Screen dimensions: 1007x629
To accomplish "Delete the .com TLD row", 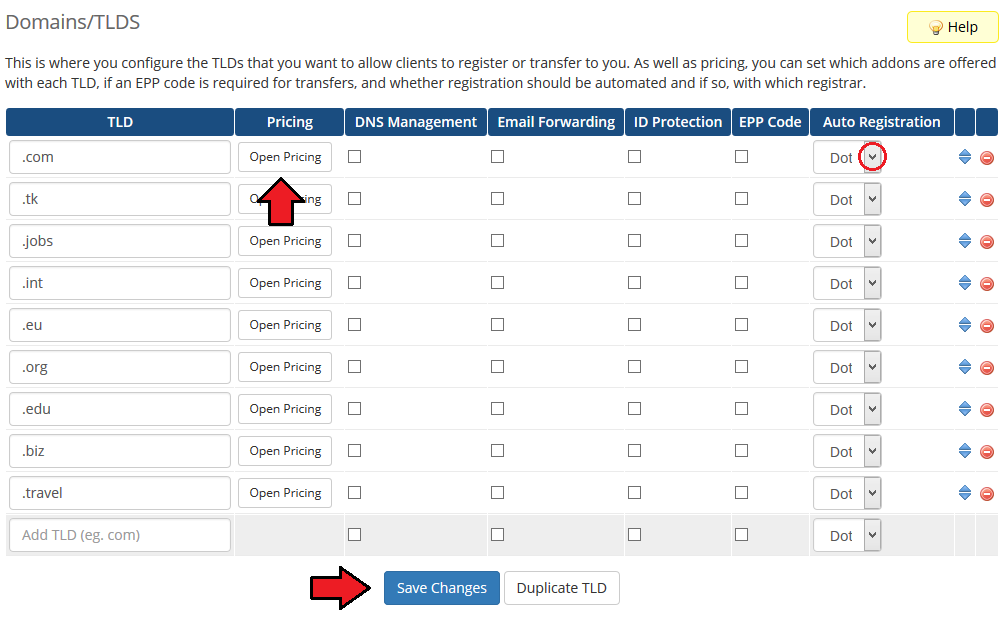I will (987, 158).
